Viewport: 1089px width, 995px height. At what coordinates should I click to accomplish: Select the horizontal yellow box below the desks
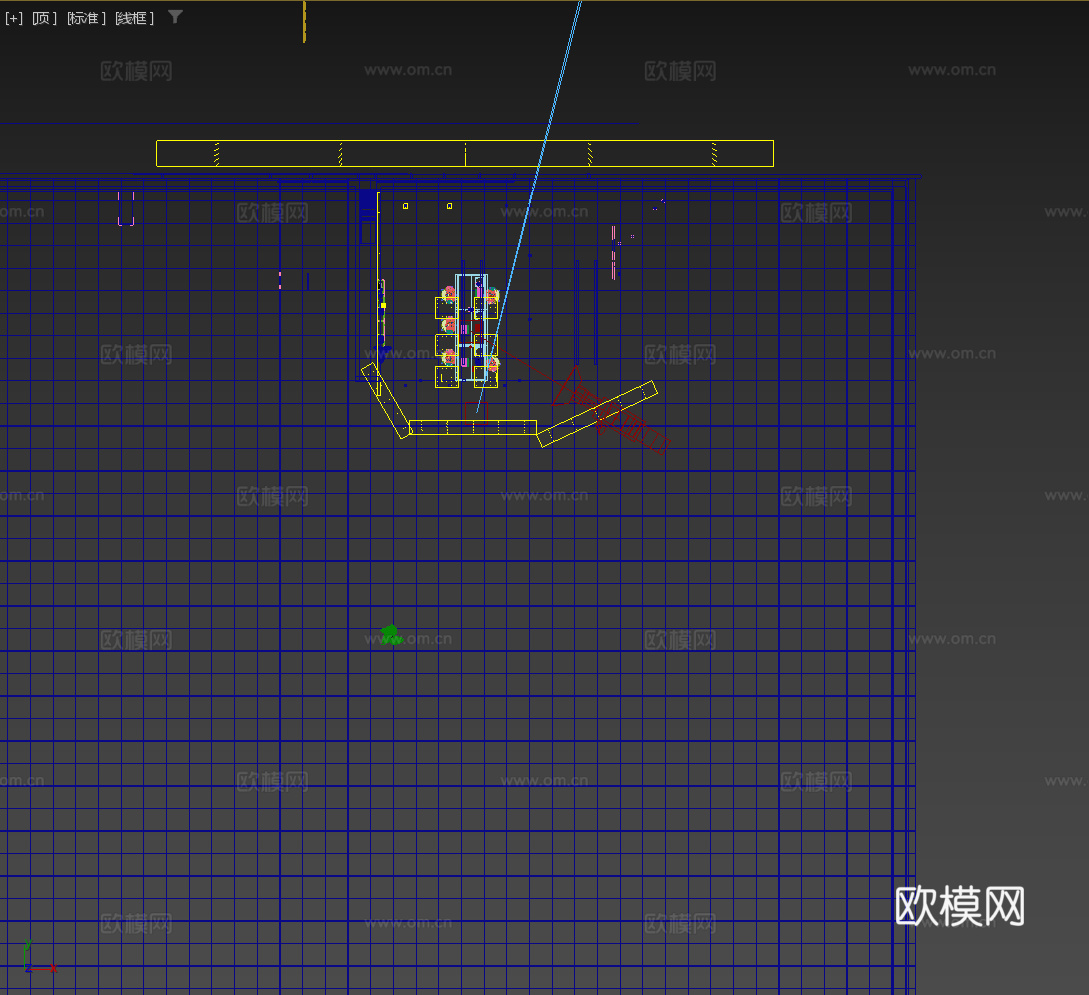(x=473, y=427)
